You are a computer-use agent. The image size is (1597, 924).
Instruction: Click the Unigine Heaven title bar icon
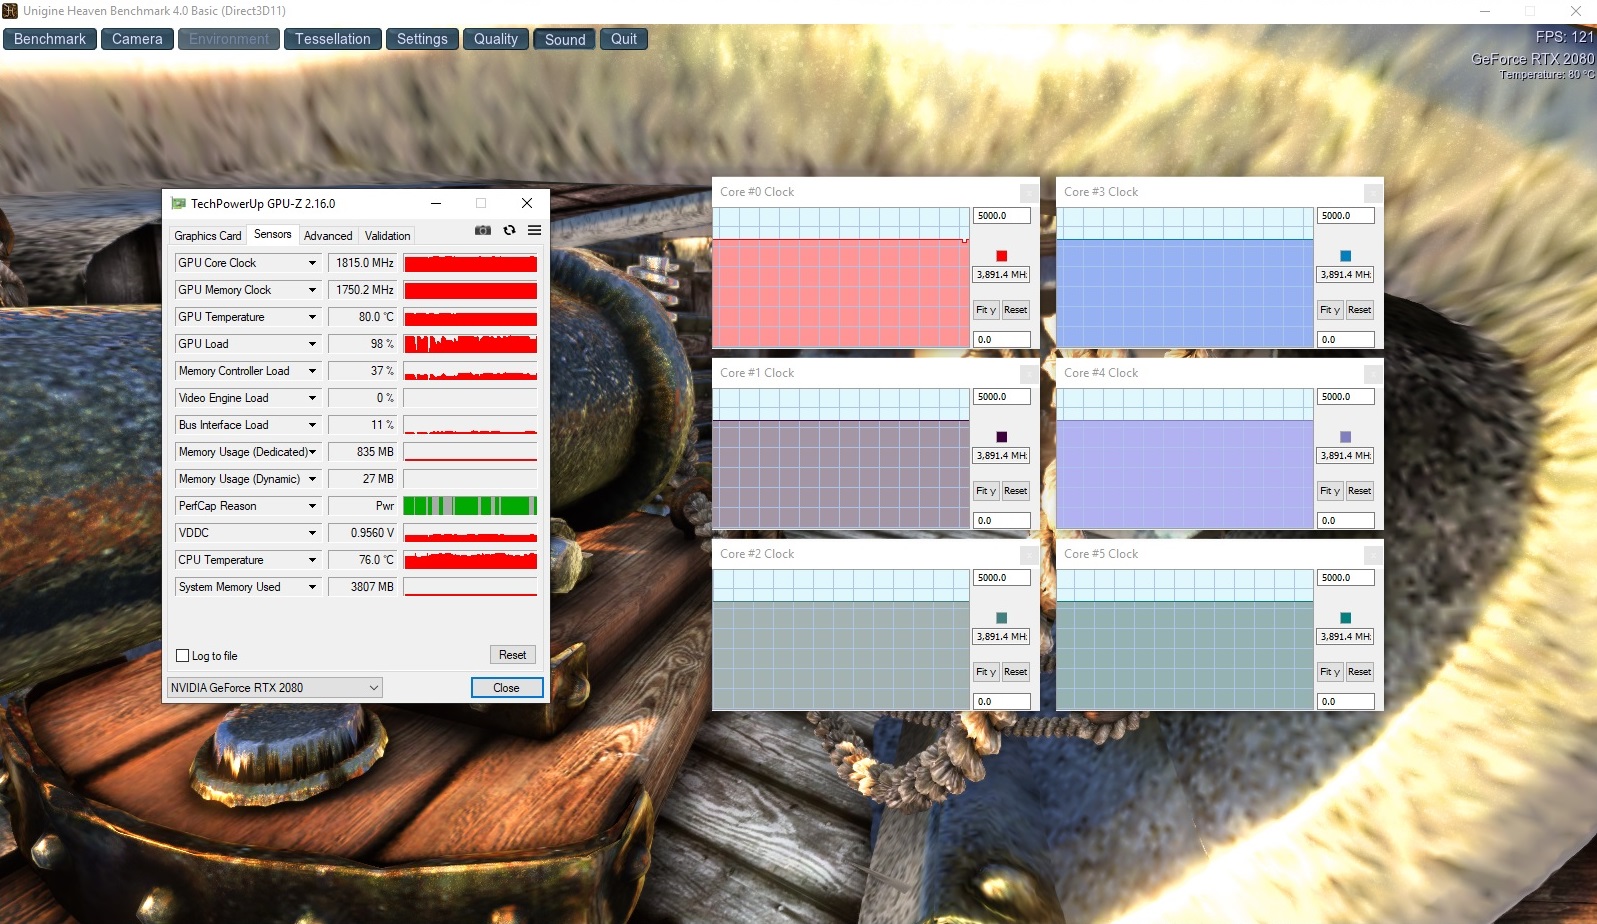pos(10,11)
